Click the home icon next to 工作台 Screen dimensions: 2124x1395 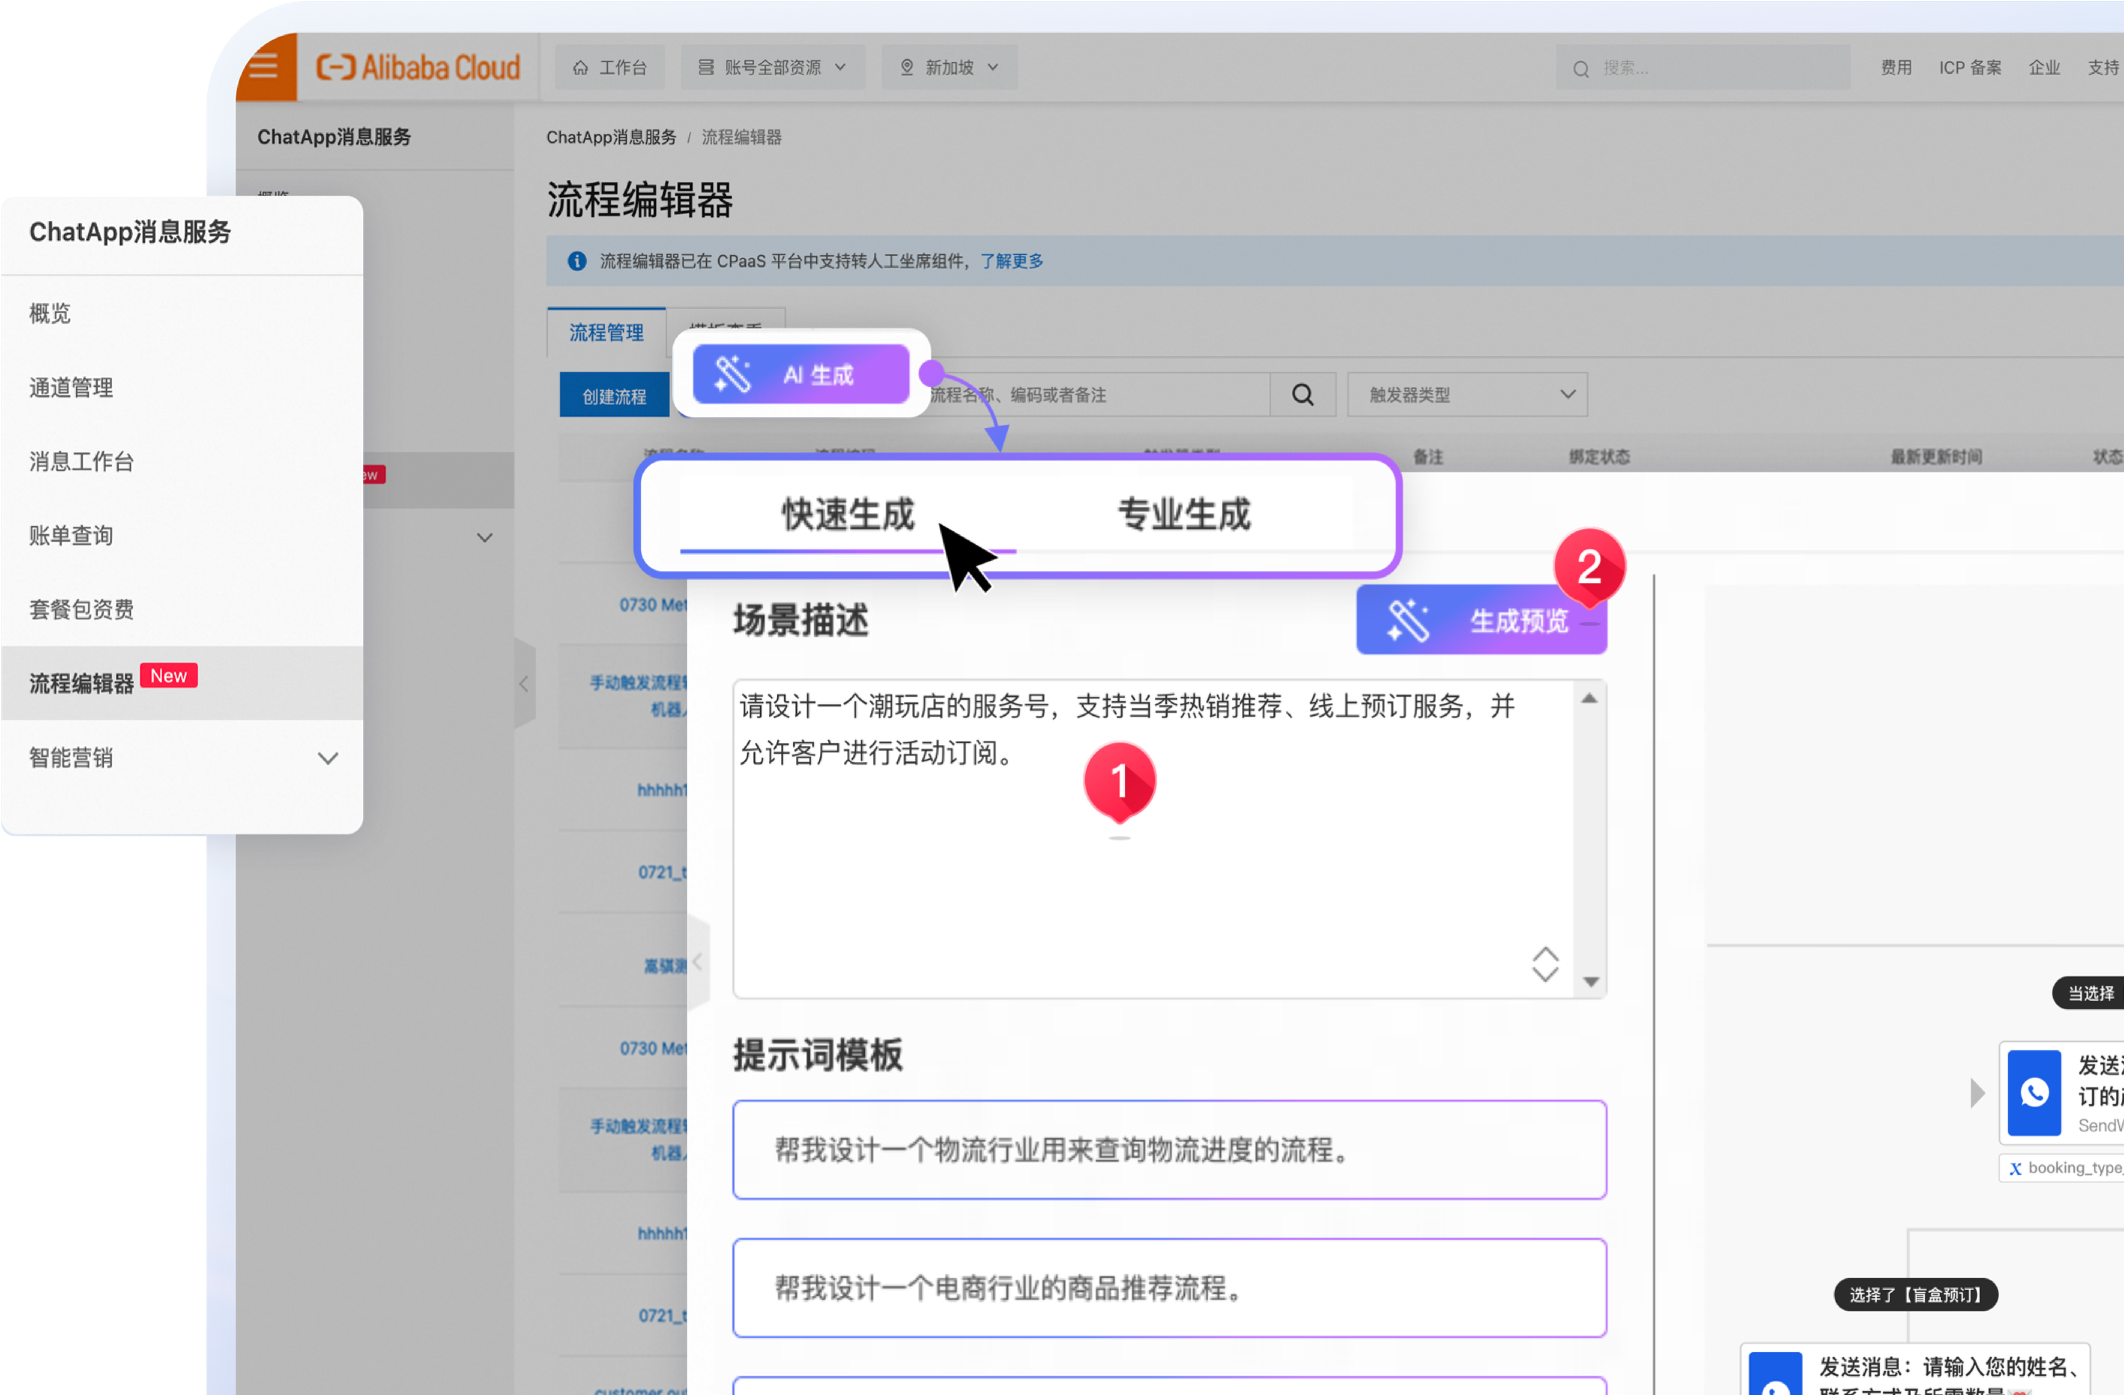[580, 67]
